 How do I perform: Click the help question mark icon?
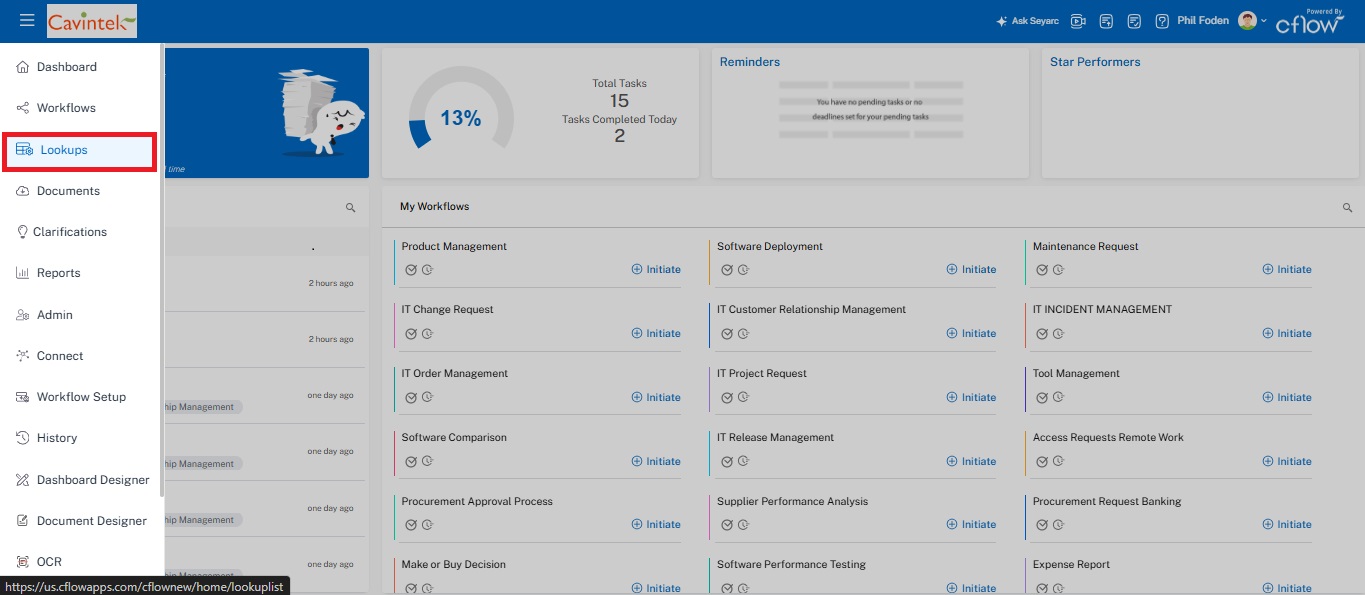pos(1162,21)
